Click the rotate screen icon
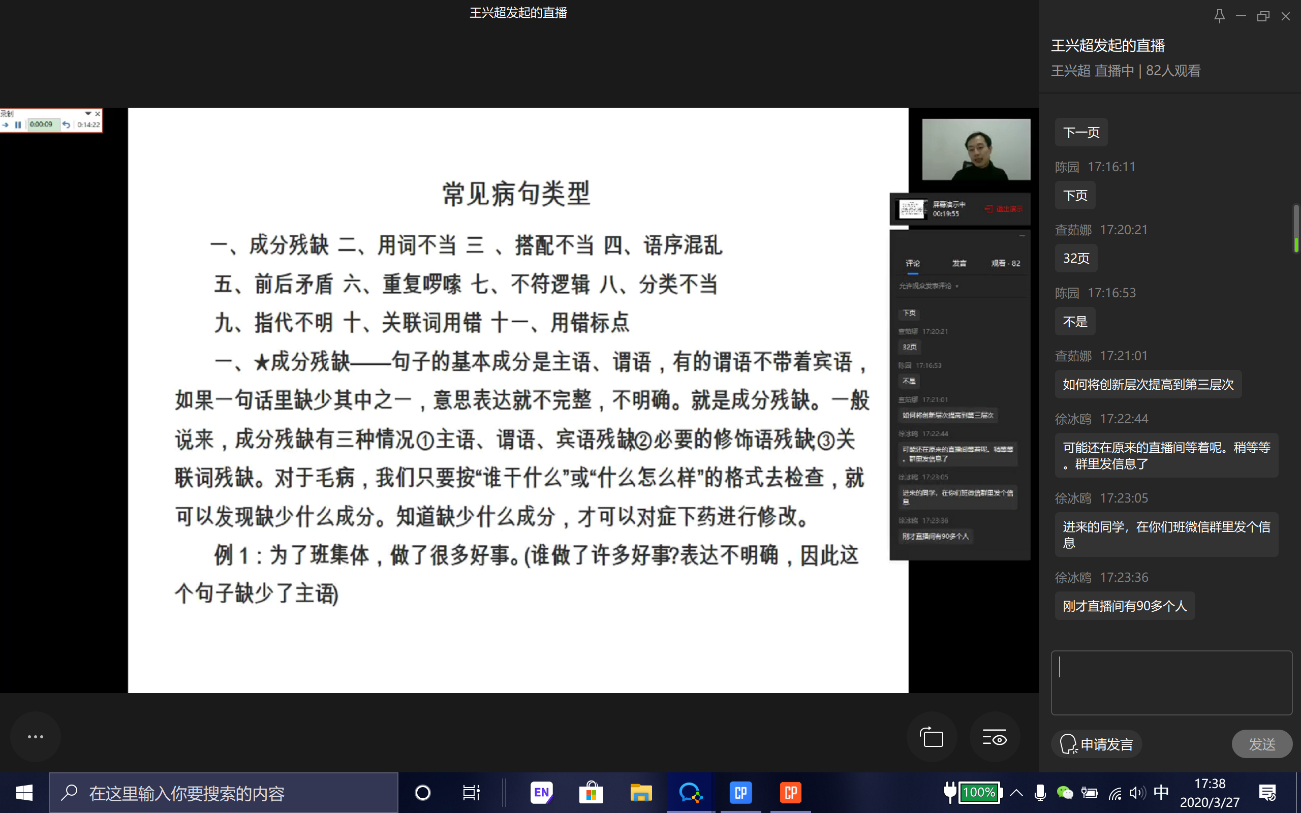Screen dimensions: 1301x813 [x=932, y=738]
